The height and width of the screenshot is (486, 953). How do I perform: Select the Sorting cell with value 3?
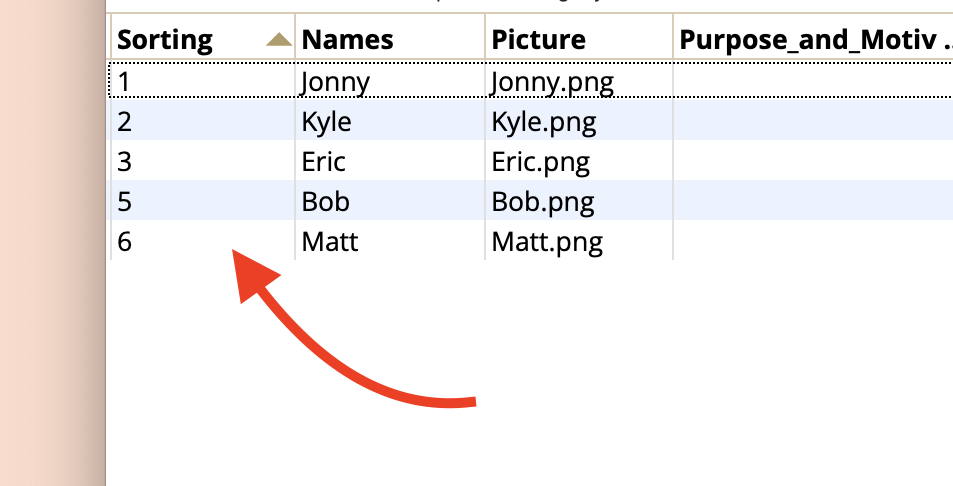click(x=203, y=160)
